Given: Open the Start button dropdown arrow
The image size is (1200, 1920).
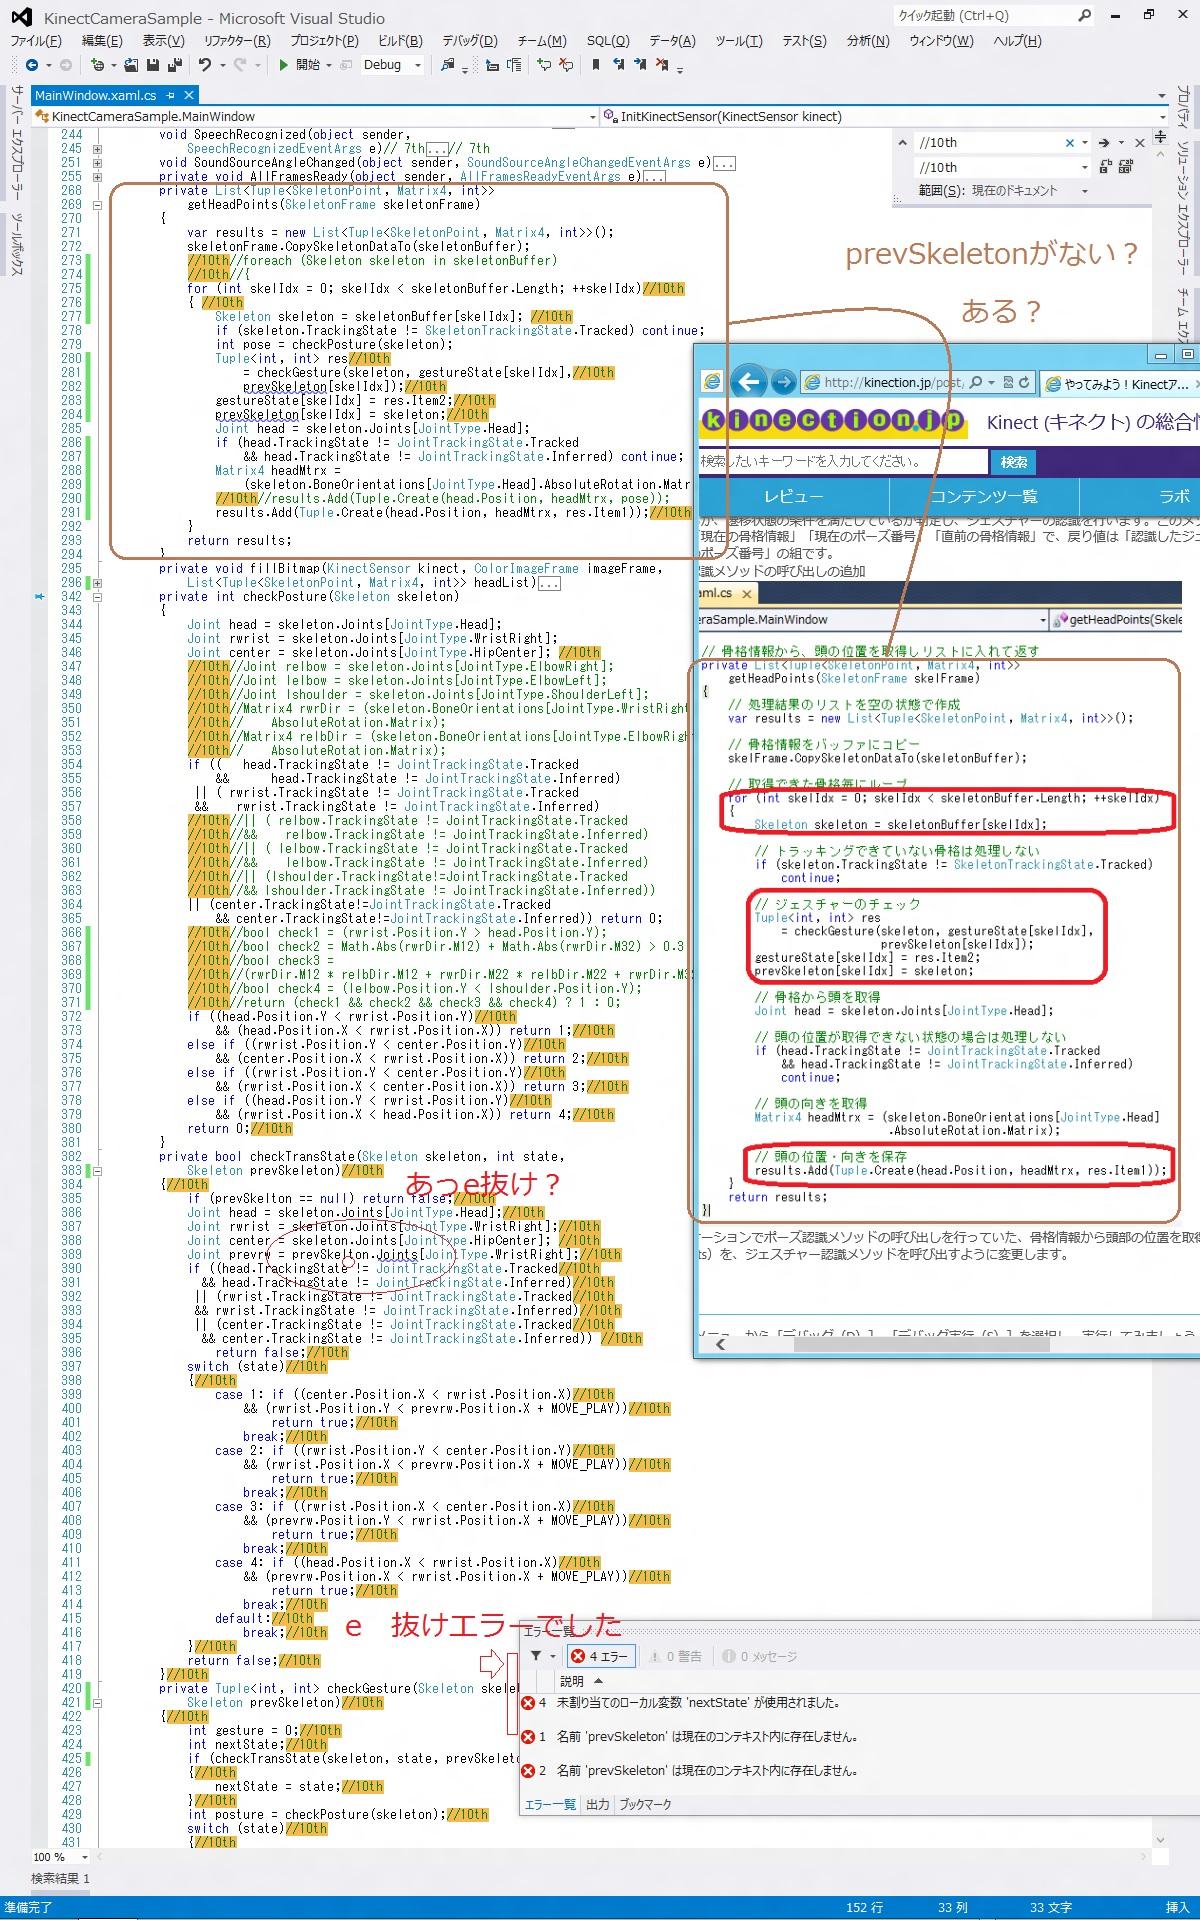Looking at the screenshot, I should pyautogui.click(x=328, y=65).
